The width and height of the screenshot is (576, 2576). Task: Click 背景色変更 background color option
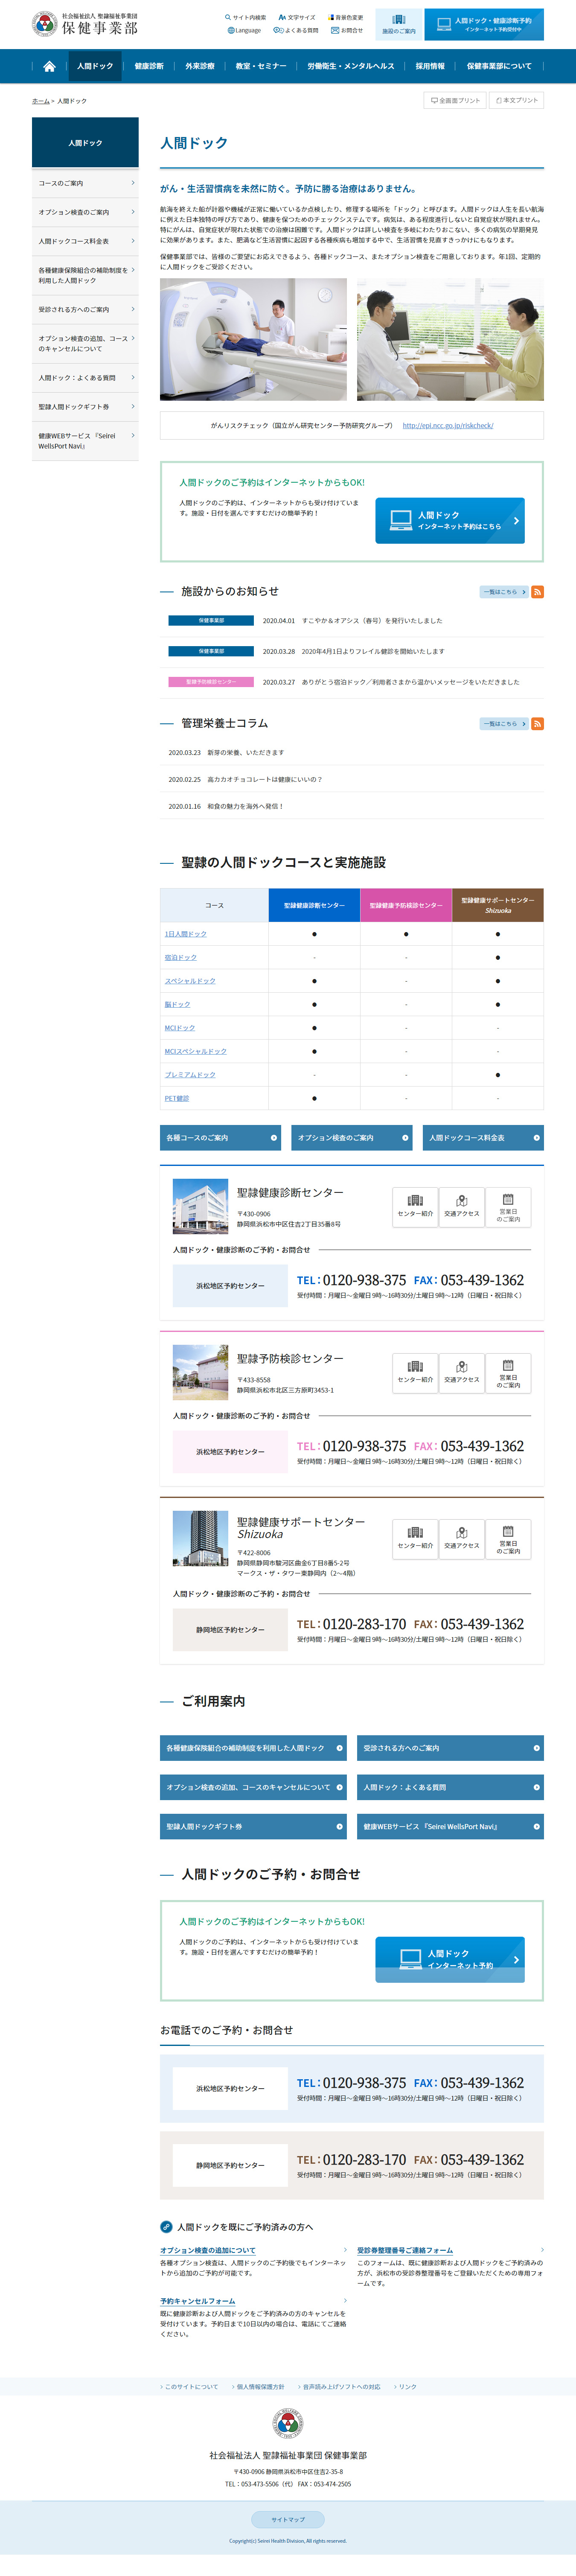click(345, 17)
